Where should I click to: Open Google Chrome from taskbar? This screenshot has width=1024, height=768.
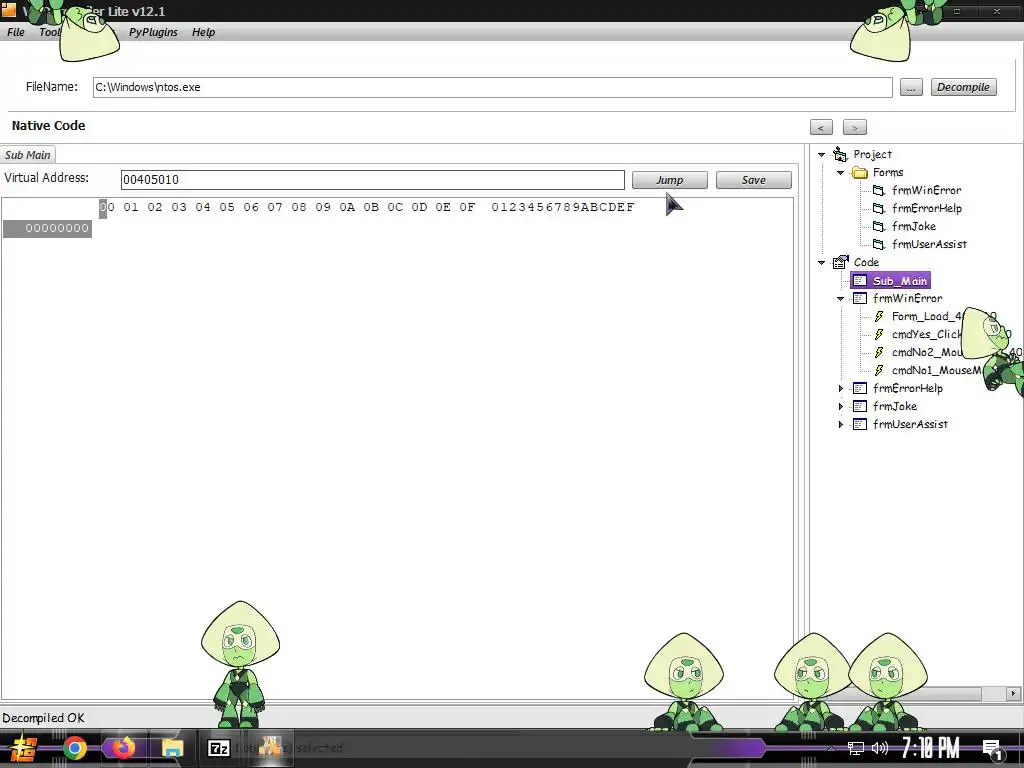(75, 748)
